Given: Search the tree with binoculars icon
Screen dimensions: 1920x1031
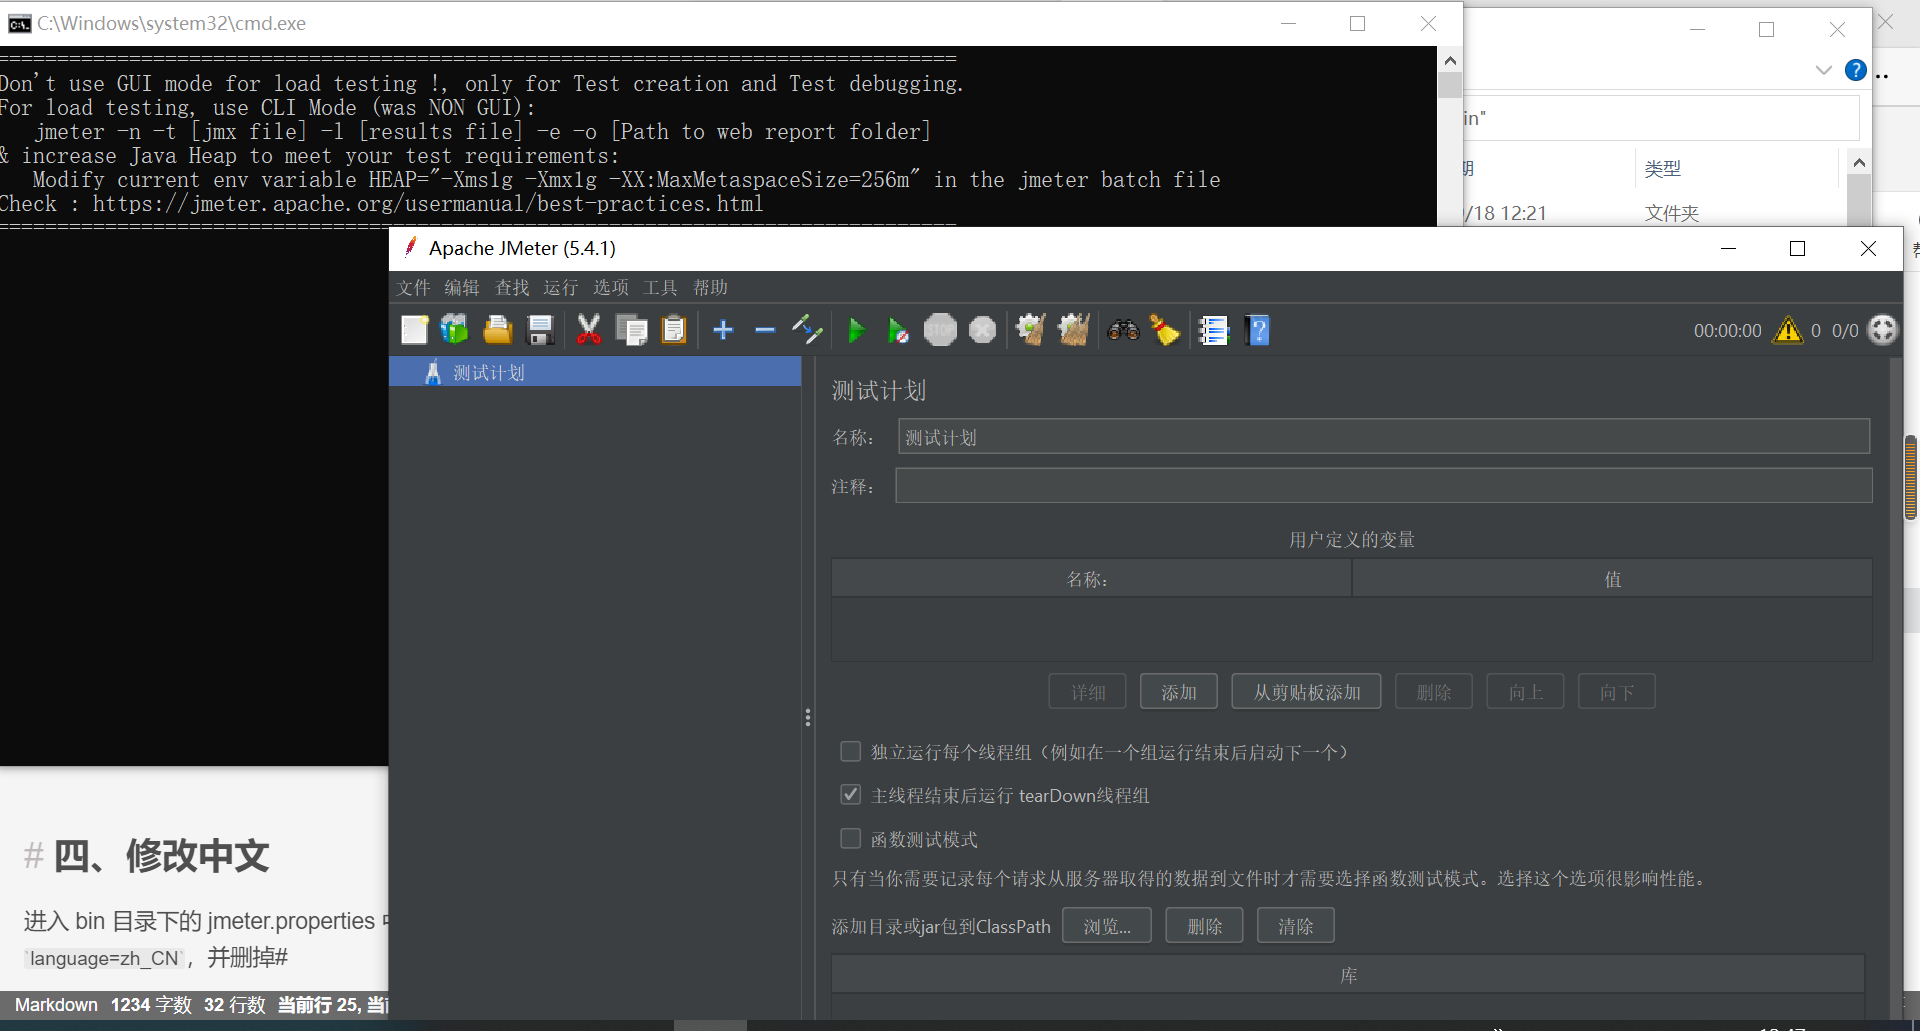Looking at the screenshot, I should [x=1123, y=330].
